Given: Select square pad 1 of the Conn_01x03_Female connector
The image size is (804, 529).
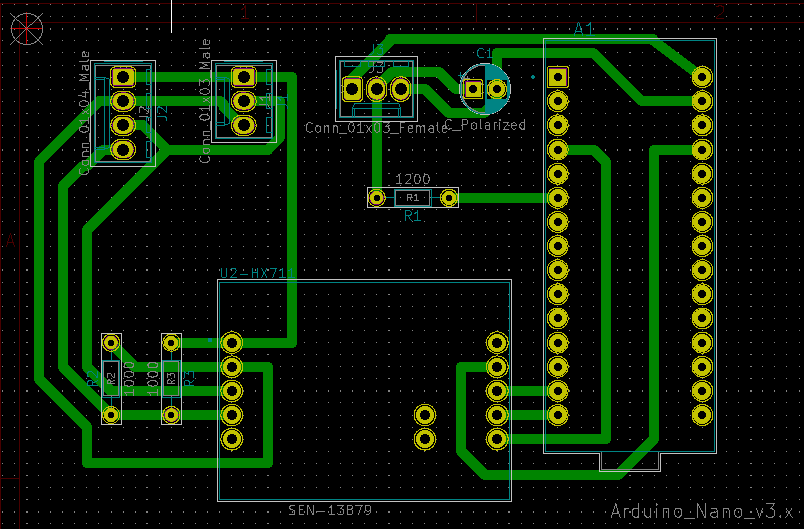Looking at the screenshot, I should [x=352, y=89].
